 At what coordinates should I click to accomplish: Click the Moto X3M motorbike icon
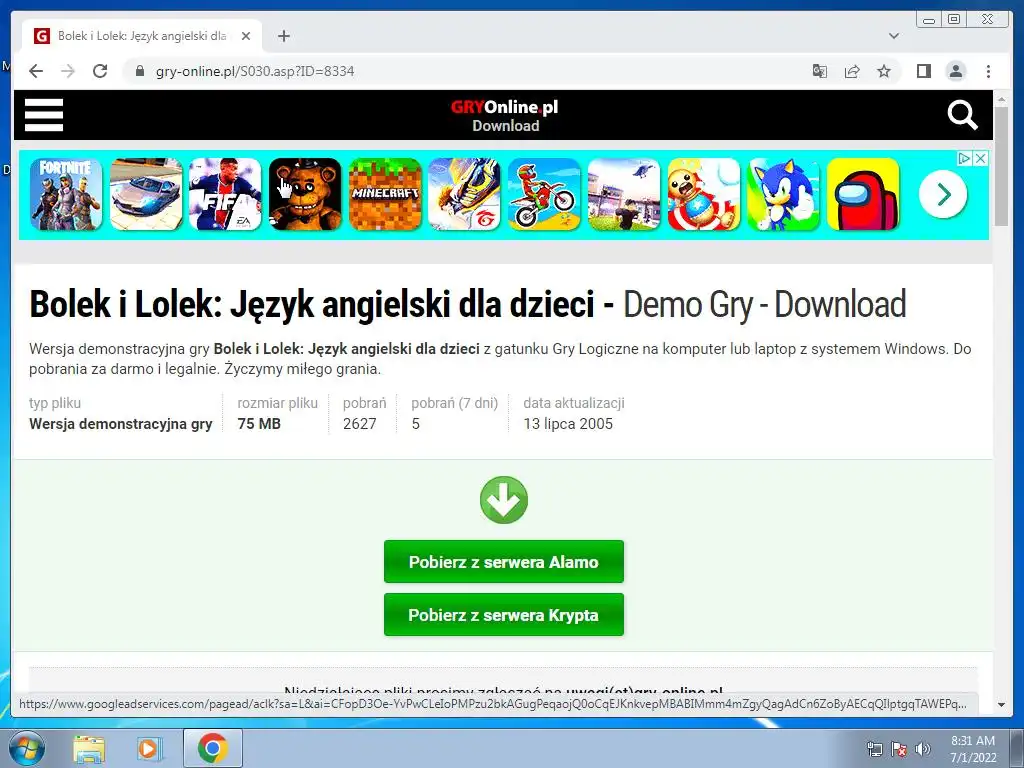[544, 194]
